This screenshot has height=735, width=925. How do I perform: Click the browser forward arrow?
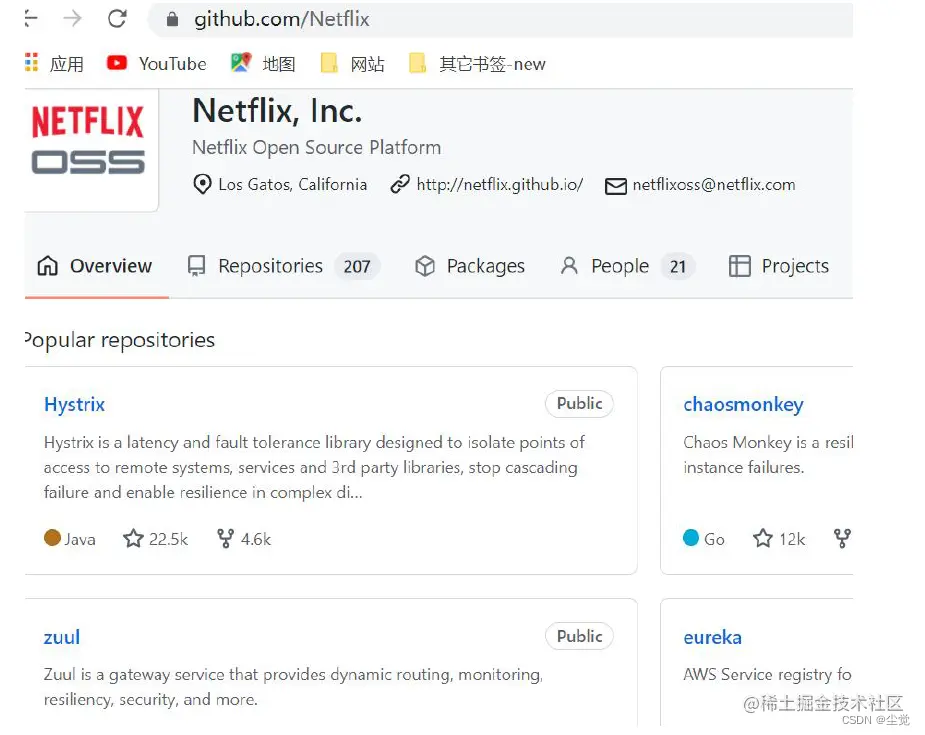tap(73, 19)
